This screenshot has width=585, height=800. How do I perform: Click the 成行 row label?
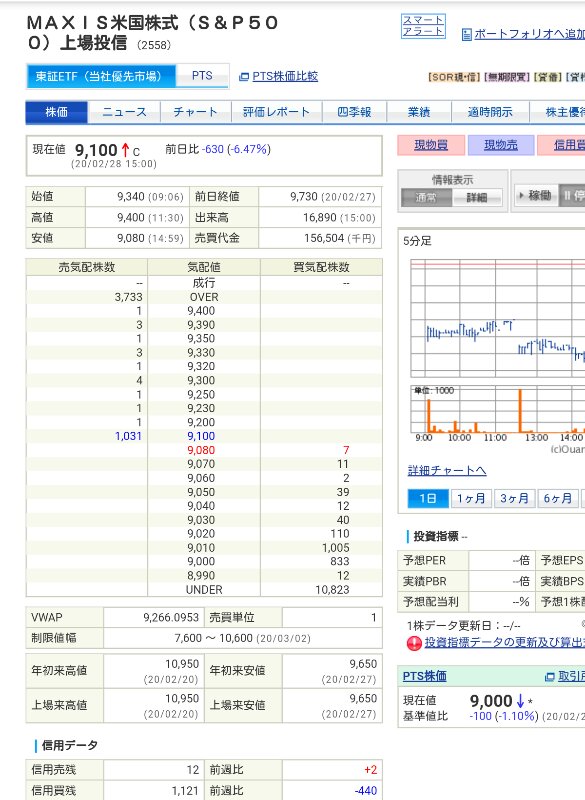coord(204,283)
